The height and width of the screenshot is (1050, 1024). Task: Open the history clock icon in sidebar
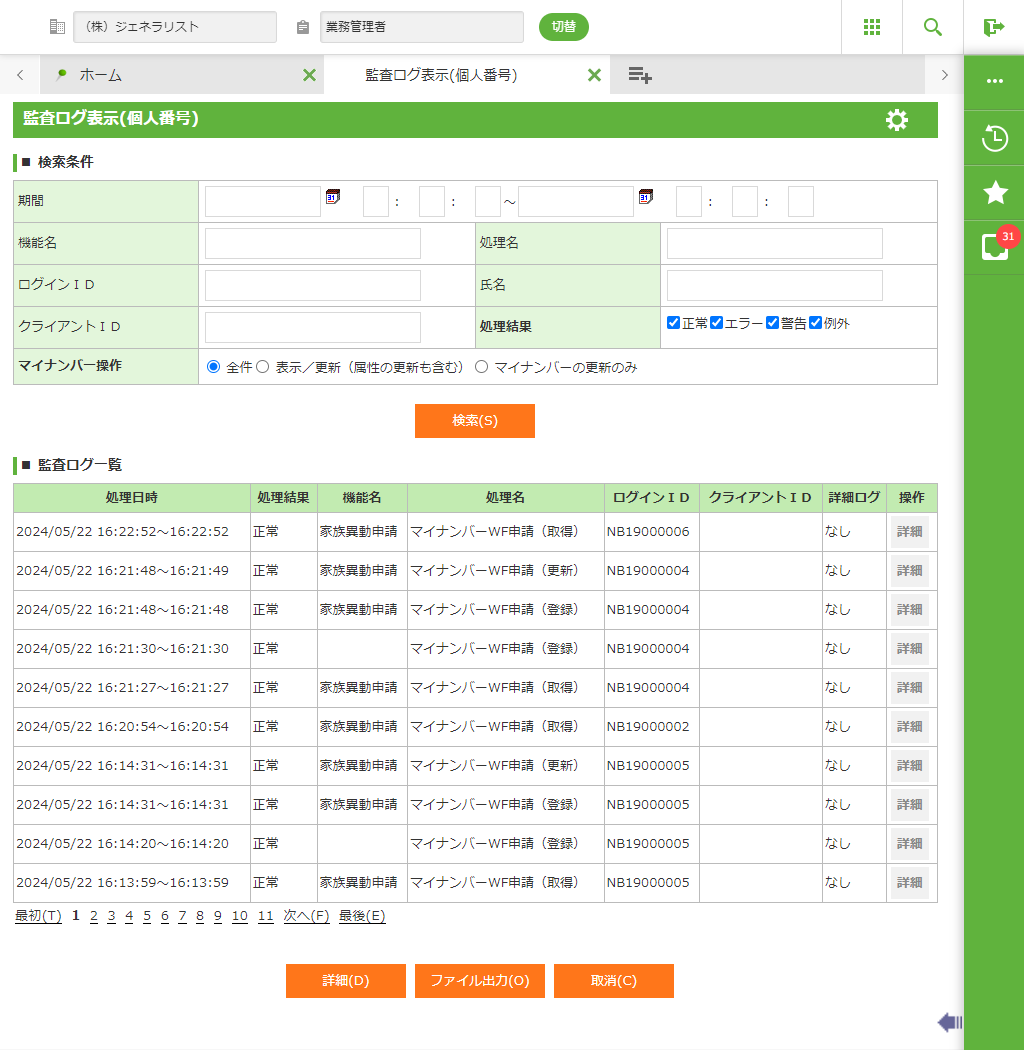(994, 138)
